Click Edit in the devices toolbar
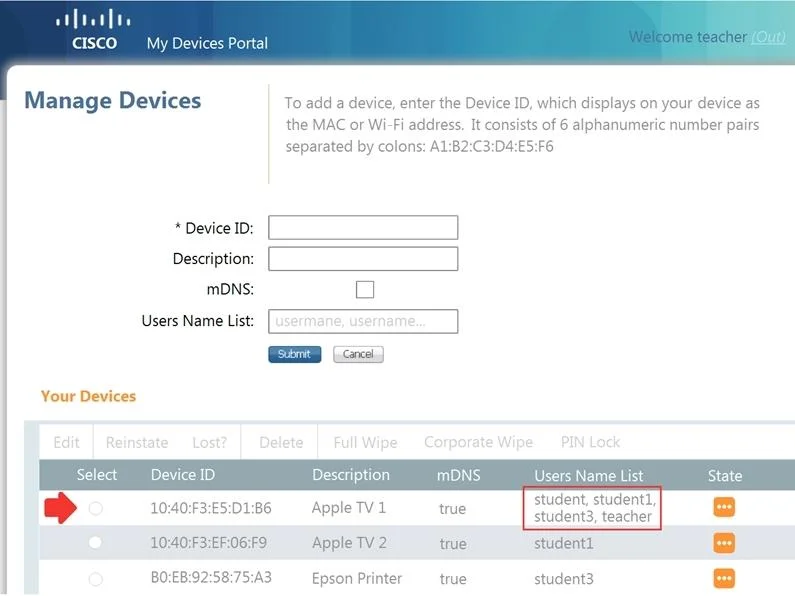The image size is (795, 596). tap(66, 442)
